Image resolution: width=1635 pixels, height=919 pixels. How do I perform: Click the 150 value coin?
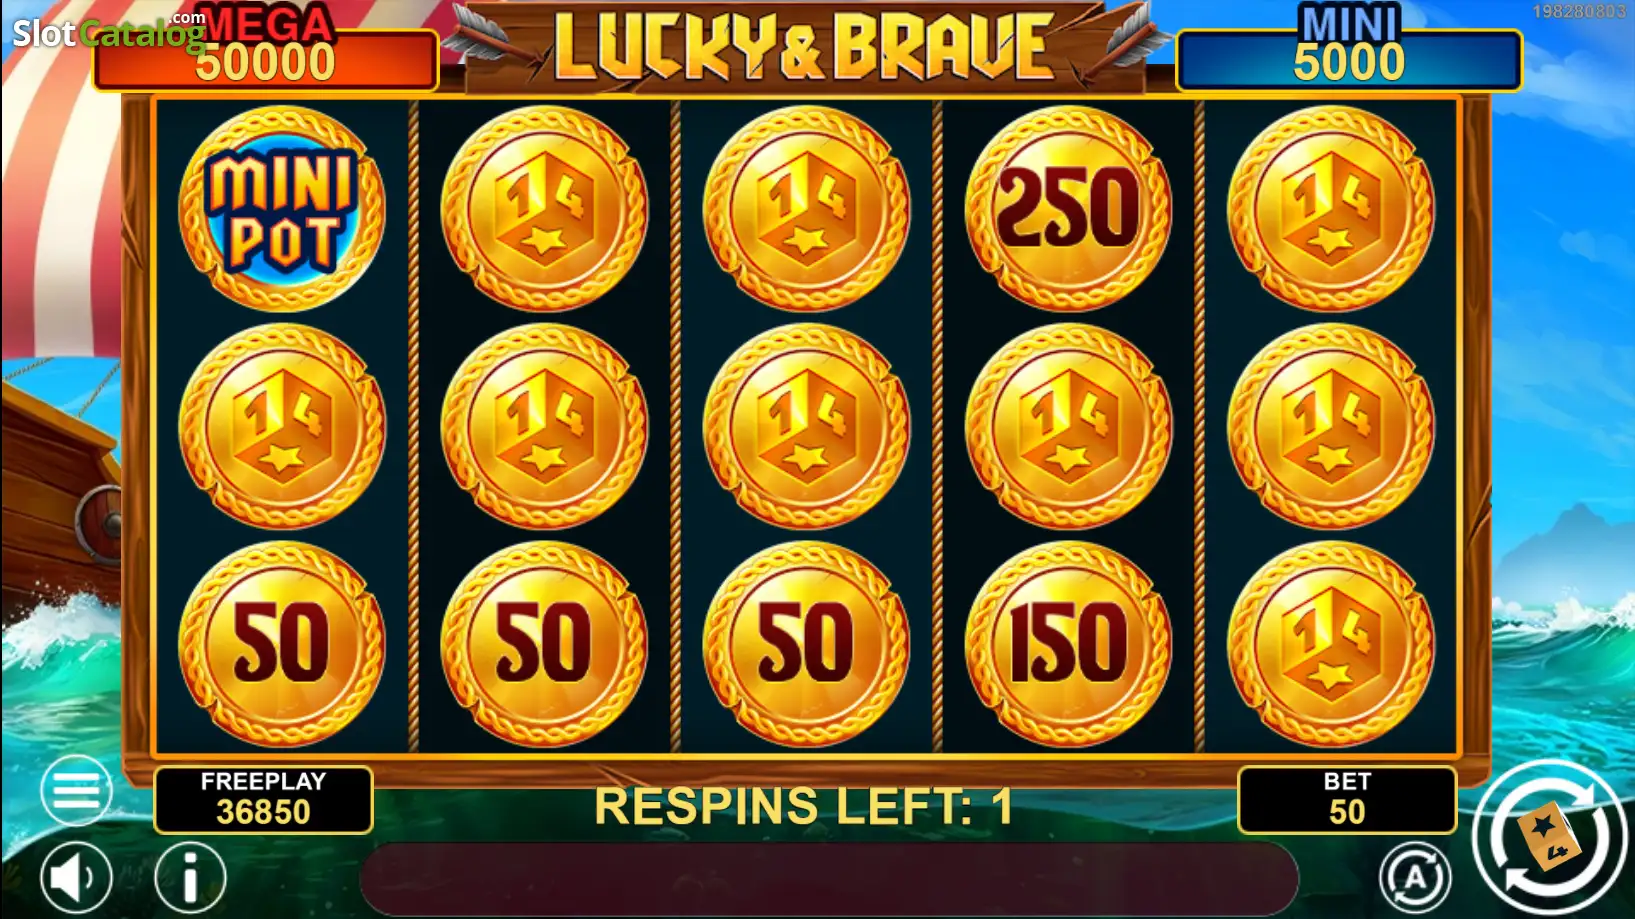(x=1068, y=644)
